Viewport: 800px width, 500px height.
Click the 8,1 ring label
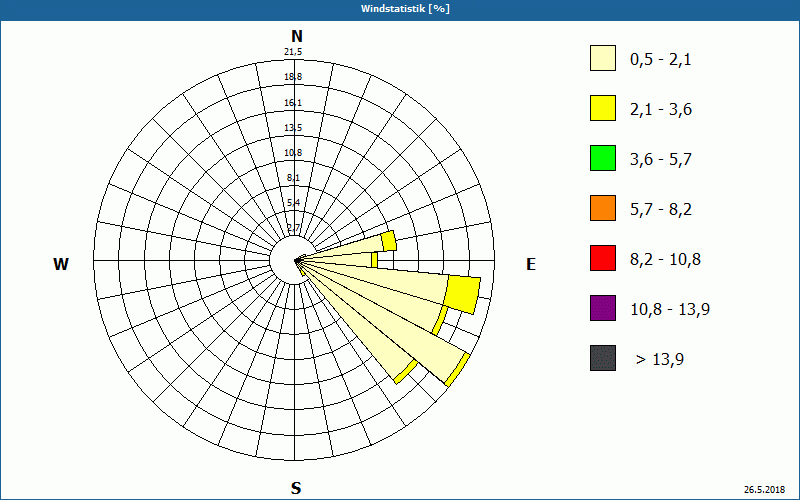[x=293, y=178]
